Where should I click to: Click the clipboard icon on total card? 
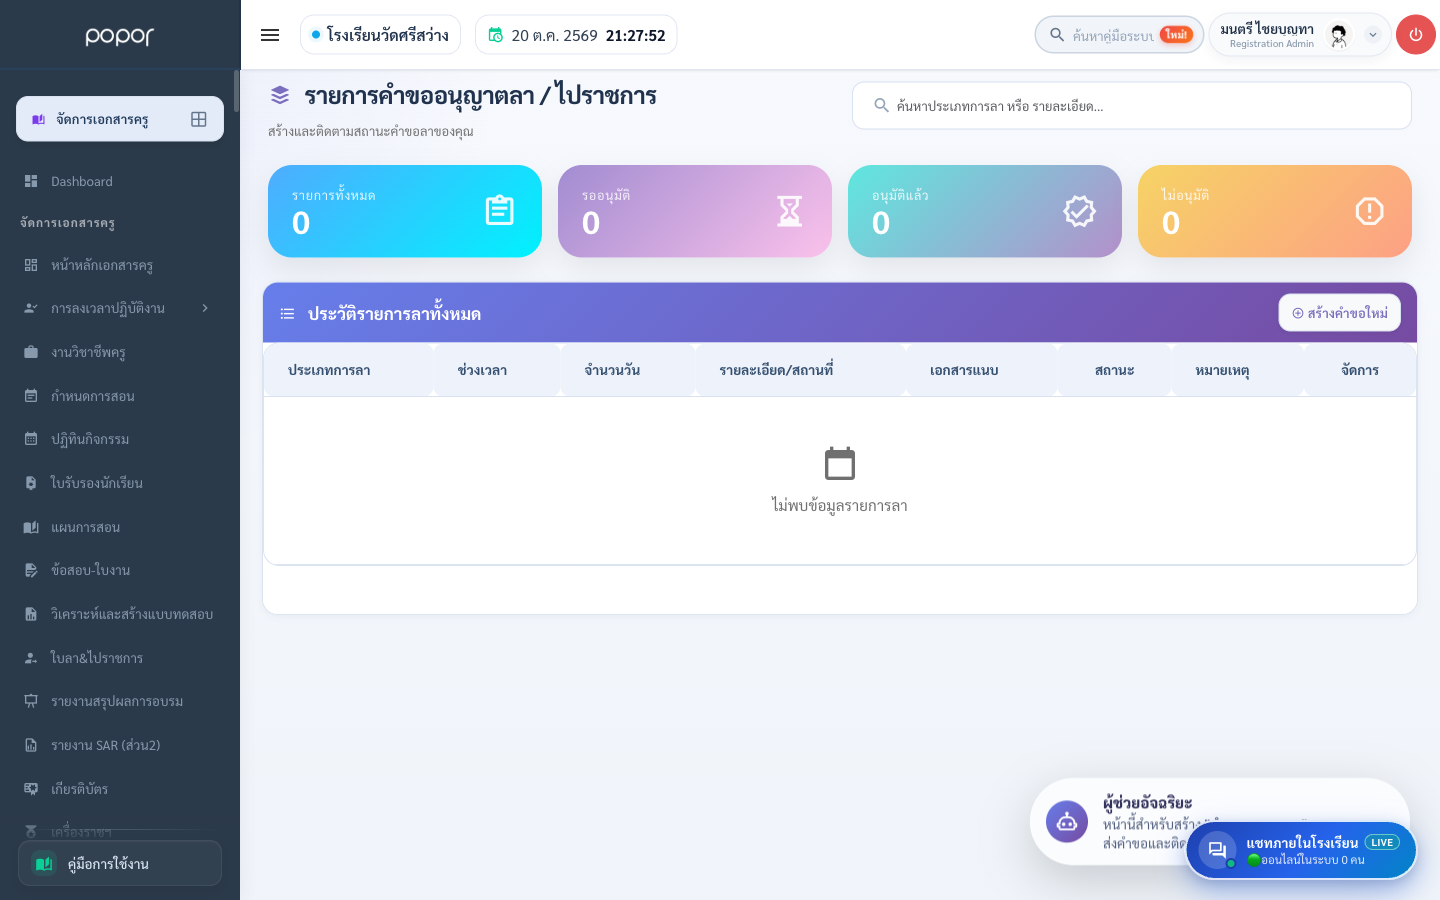point(499,211)
